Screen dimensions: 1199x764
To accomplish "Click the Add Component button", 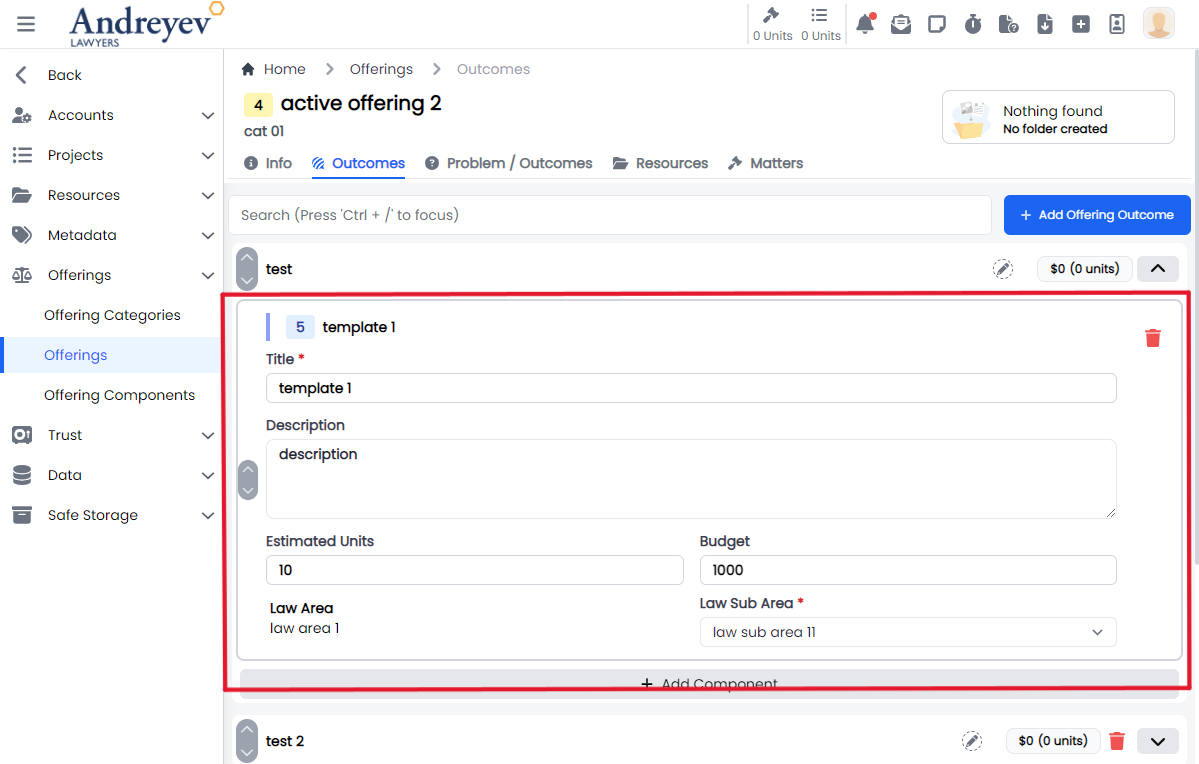I will coord(709,683).
